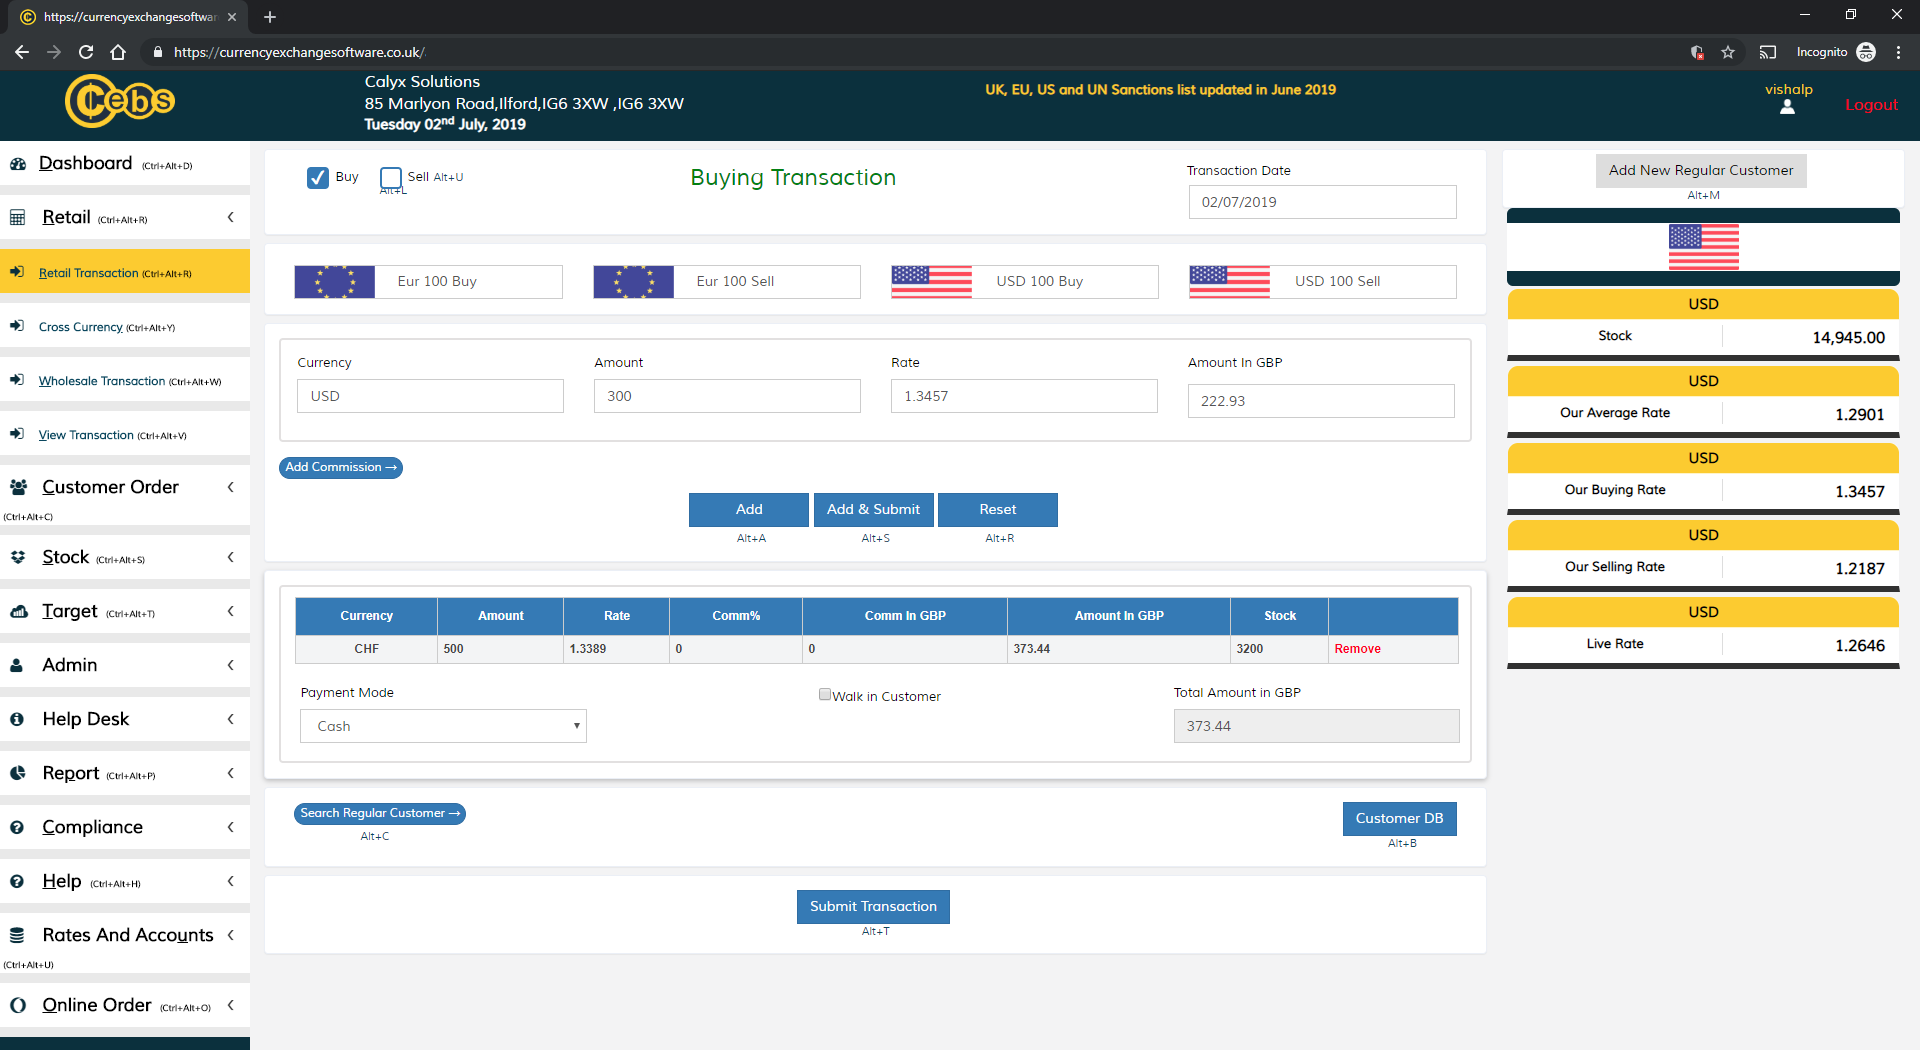Click the Stock boxes icon in sidebar
The height and width of the screenshot is (1050, 1920).
[18, 557]
